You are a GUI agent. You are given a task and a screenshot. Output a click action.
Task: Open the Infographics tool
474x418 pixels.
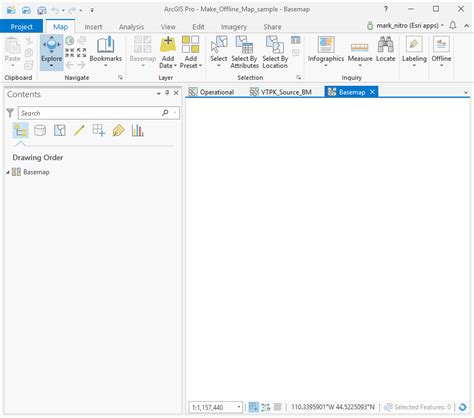point(326,51)
